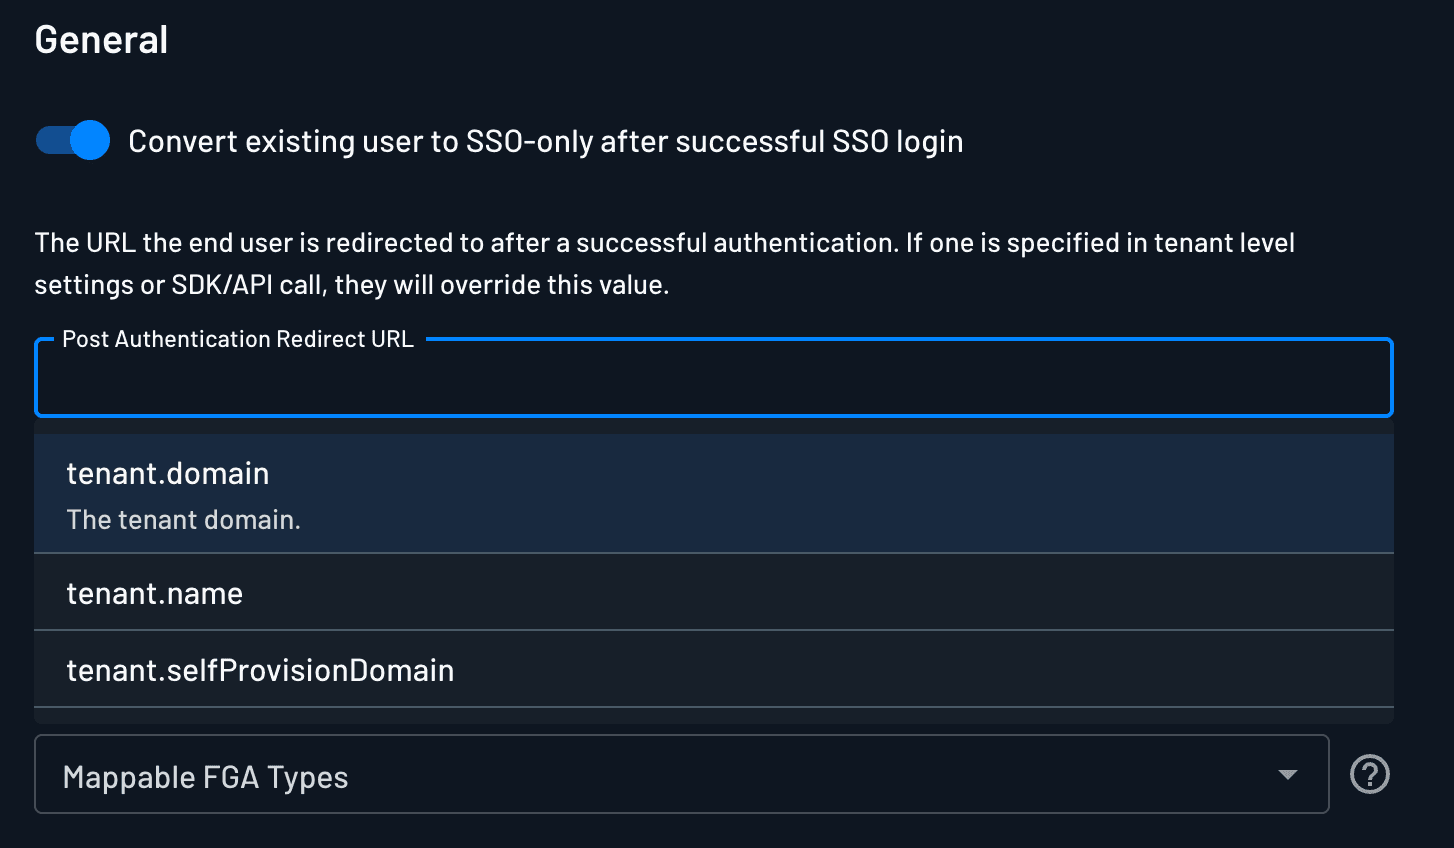Click the Mappable FGA Types field

pos(600,774)
